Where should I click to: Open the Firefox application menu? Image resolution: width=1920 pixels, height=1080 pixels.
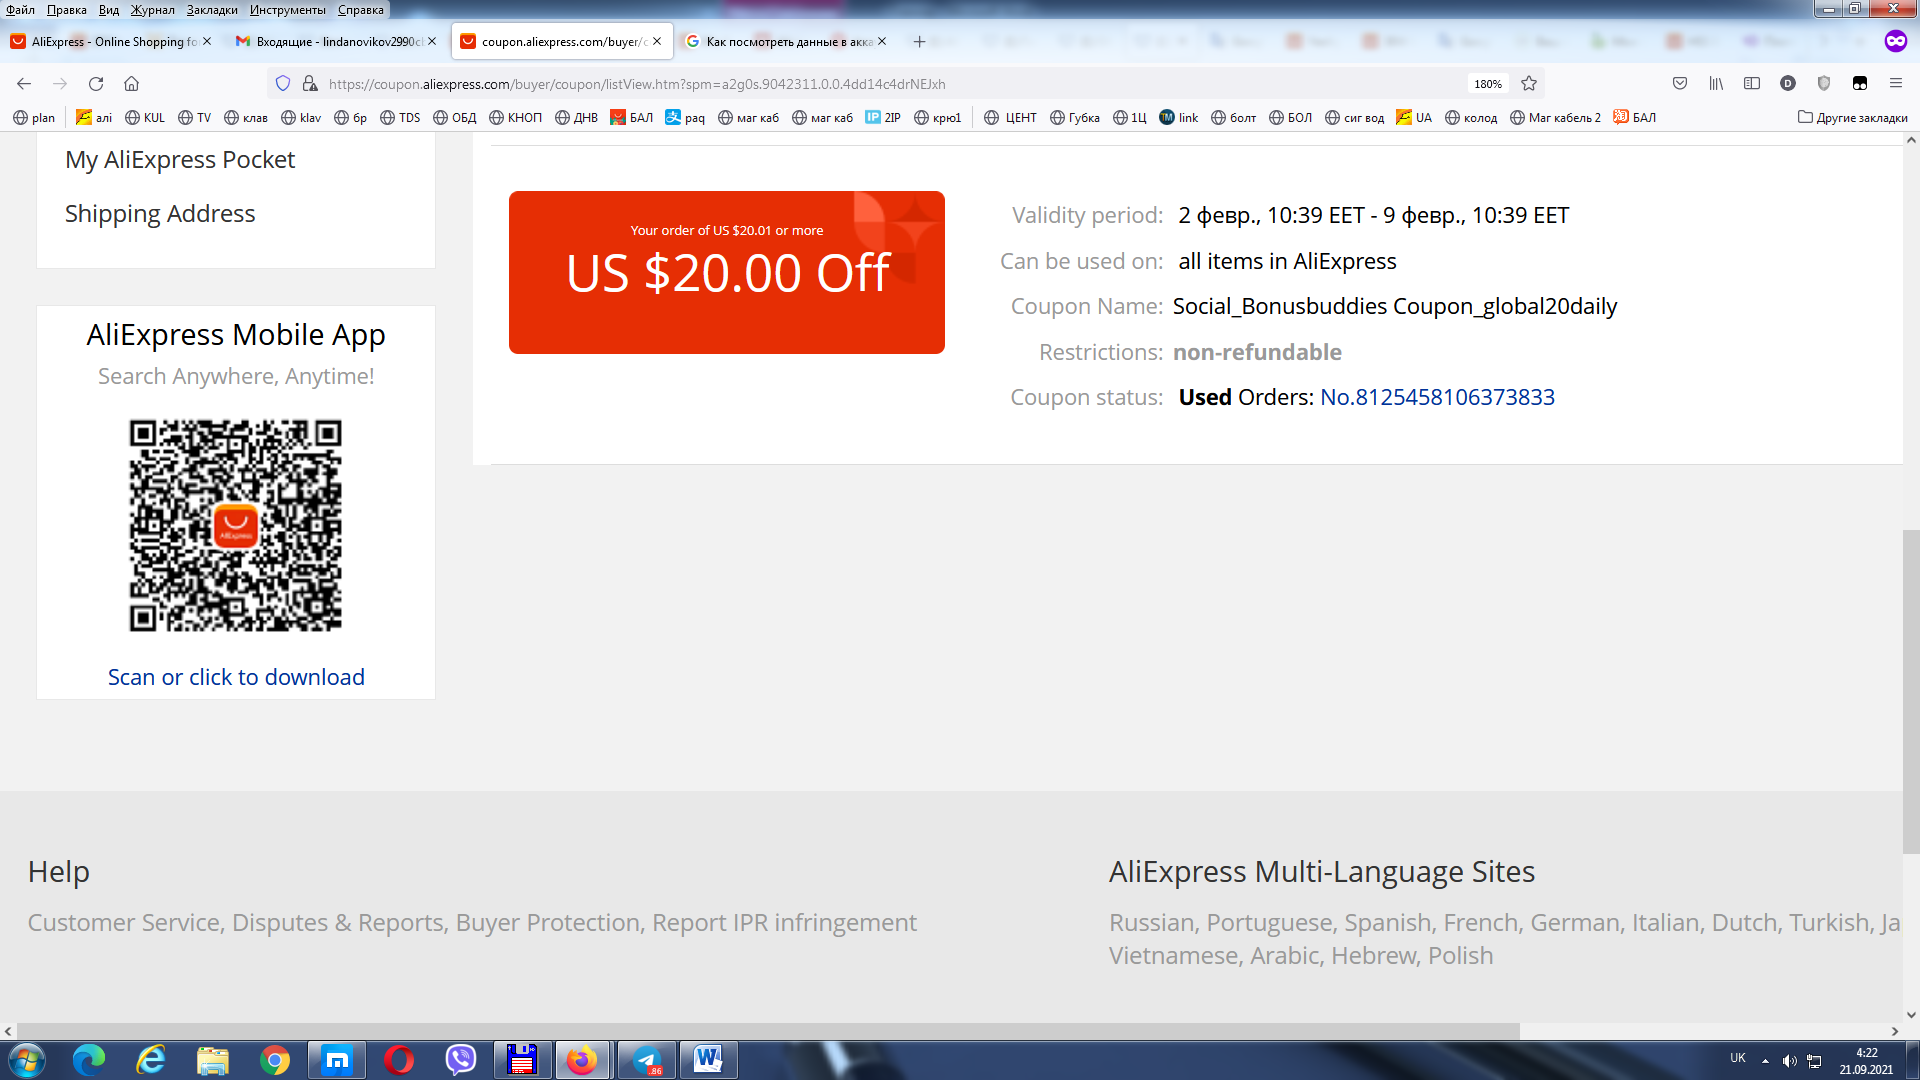[x=1896, y=84]
